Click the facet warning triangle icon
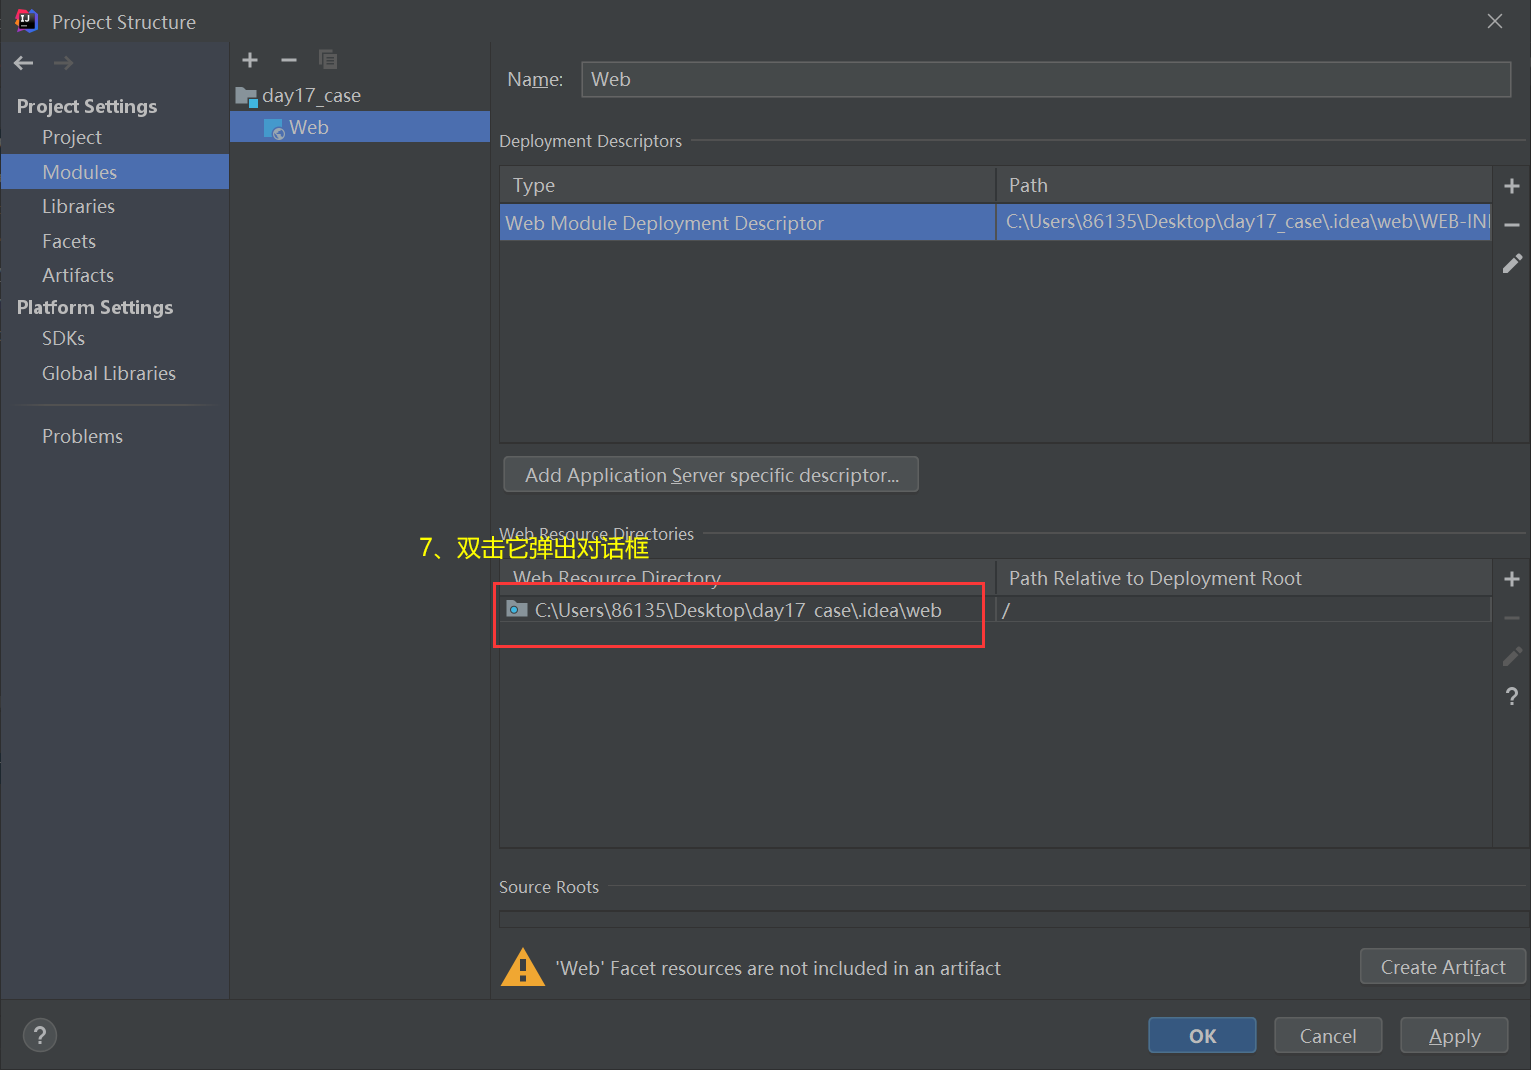The image size is (1531, 1070). 522,967
